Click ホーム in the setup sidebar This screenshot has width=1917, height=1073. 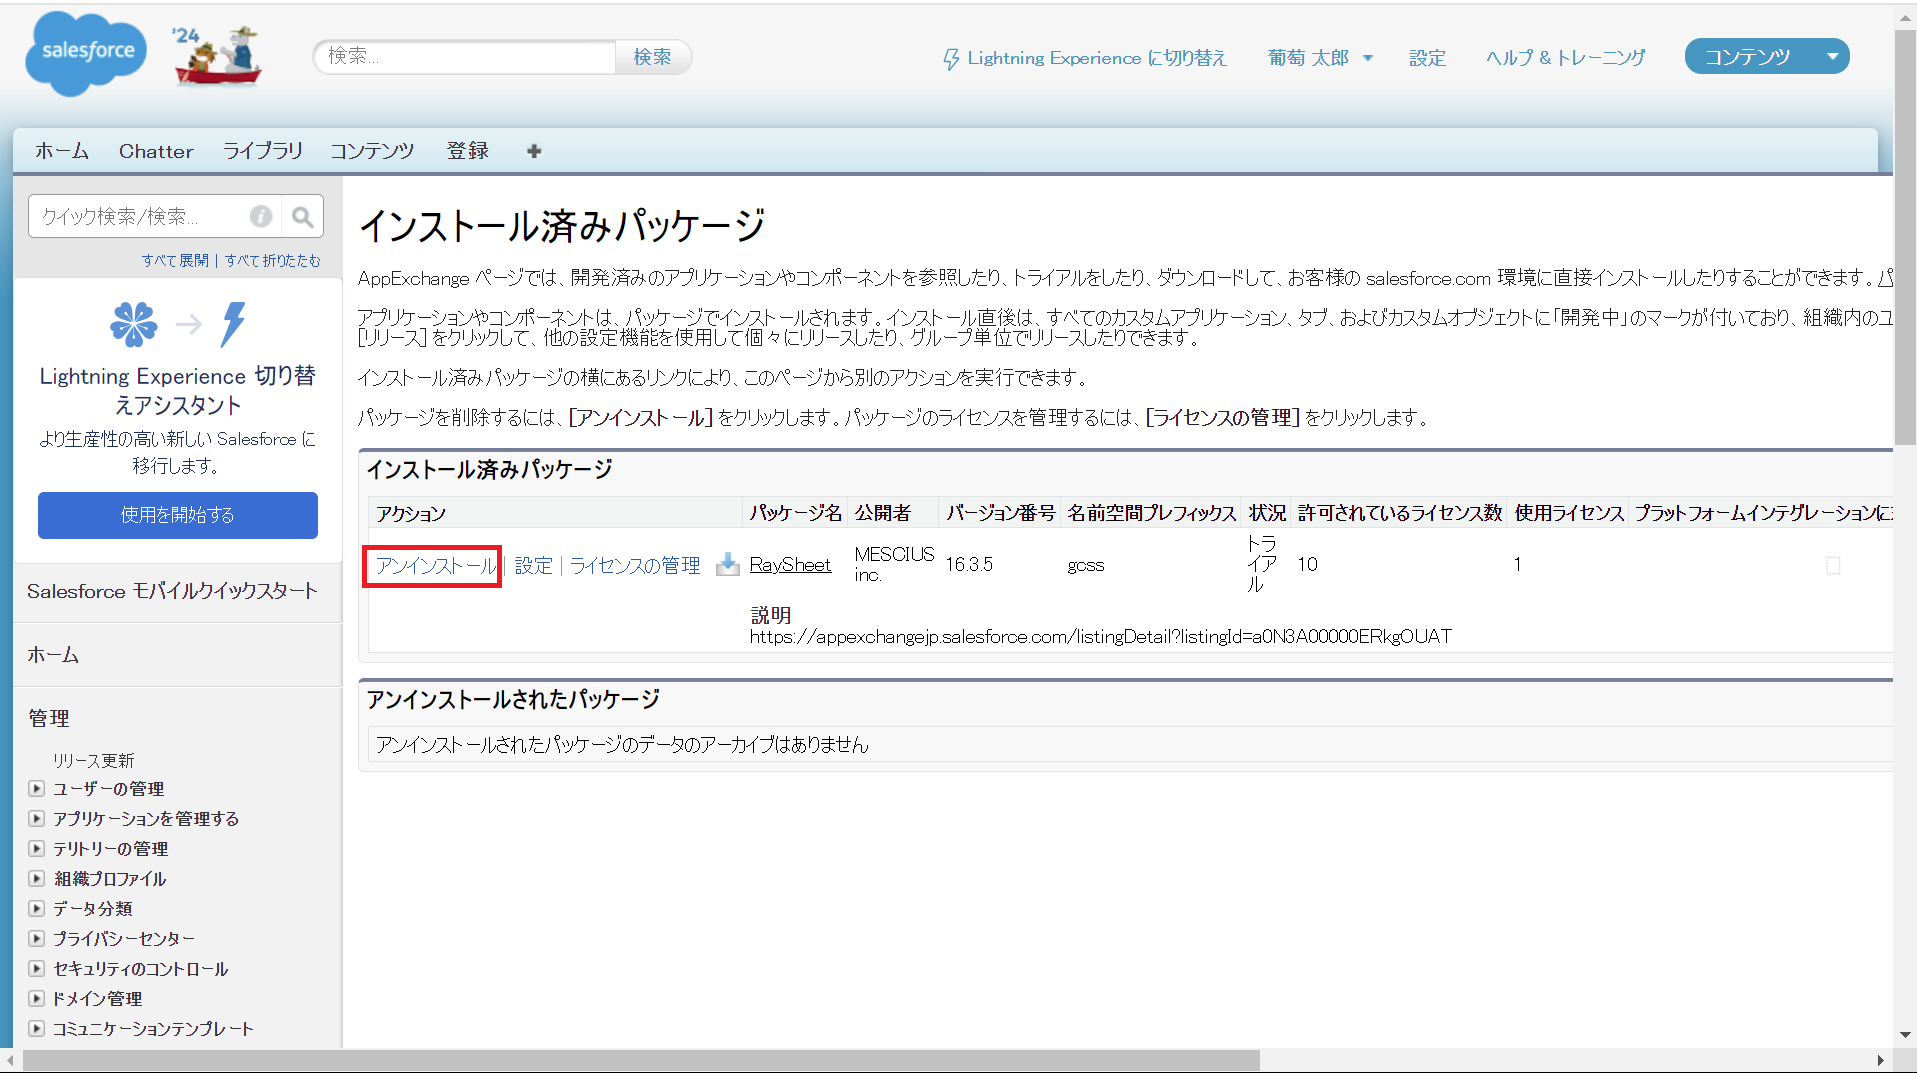53,655
